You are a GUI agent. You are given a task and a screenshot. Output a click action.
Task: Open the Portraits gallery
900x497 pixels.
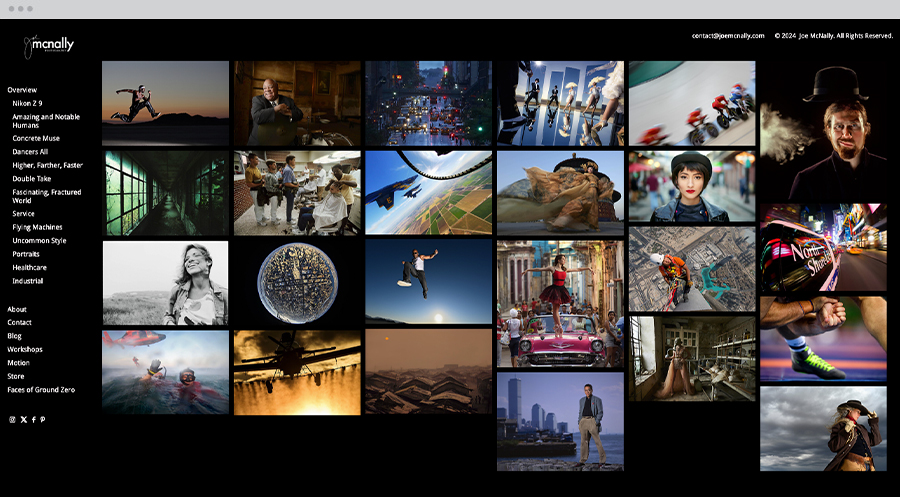point(26,254)
